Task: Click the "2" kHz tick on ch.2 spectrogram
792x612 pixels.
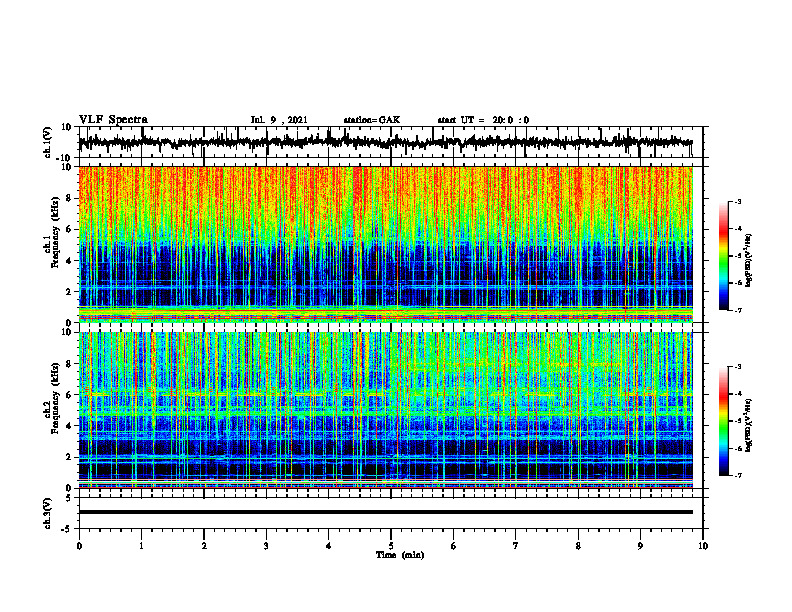Action: (x=69, y=457)
